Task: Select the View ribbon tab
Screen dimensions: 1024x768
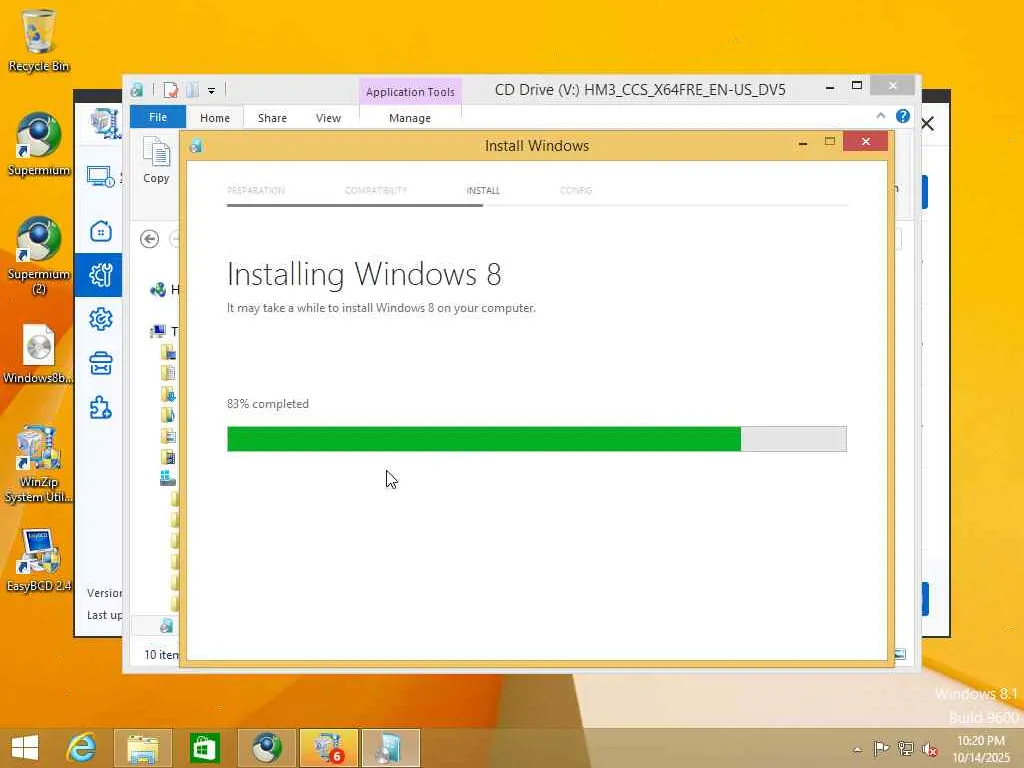Action: 328,118
